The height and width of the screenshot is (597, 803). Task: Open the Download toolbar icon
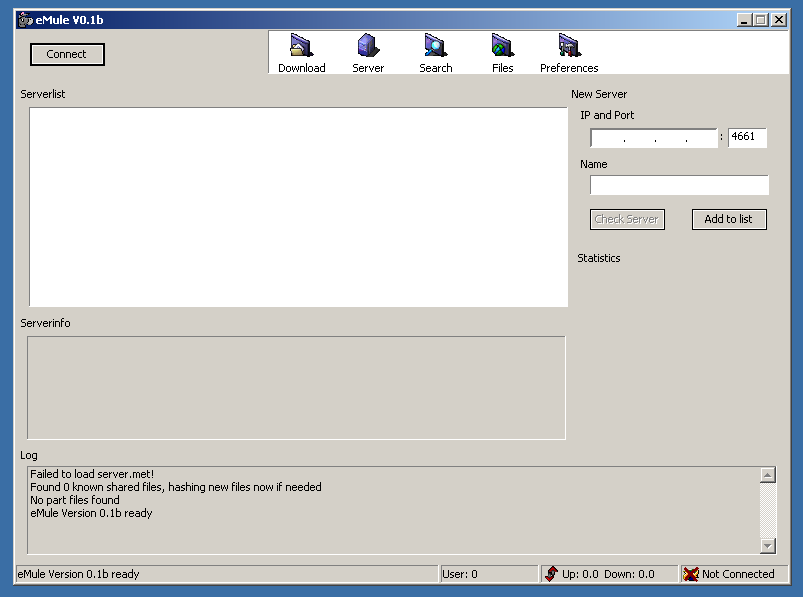click(301, 46)
